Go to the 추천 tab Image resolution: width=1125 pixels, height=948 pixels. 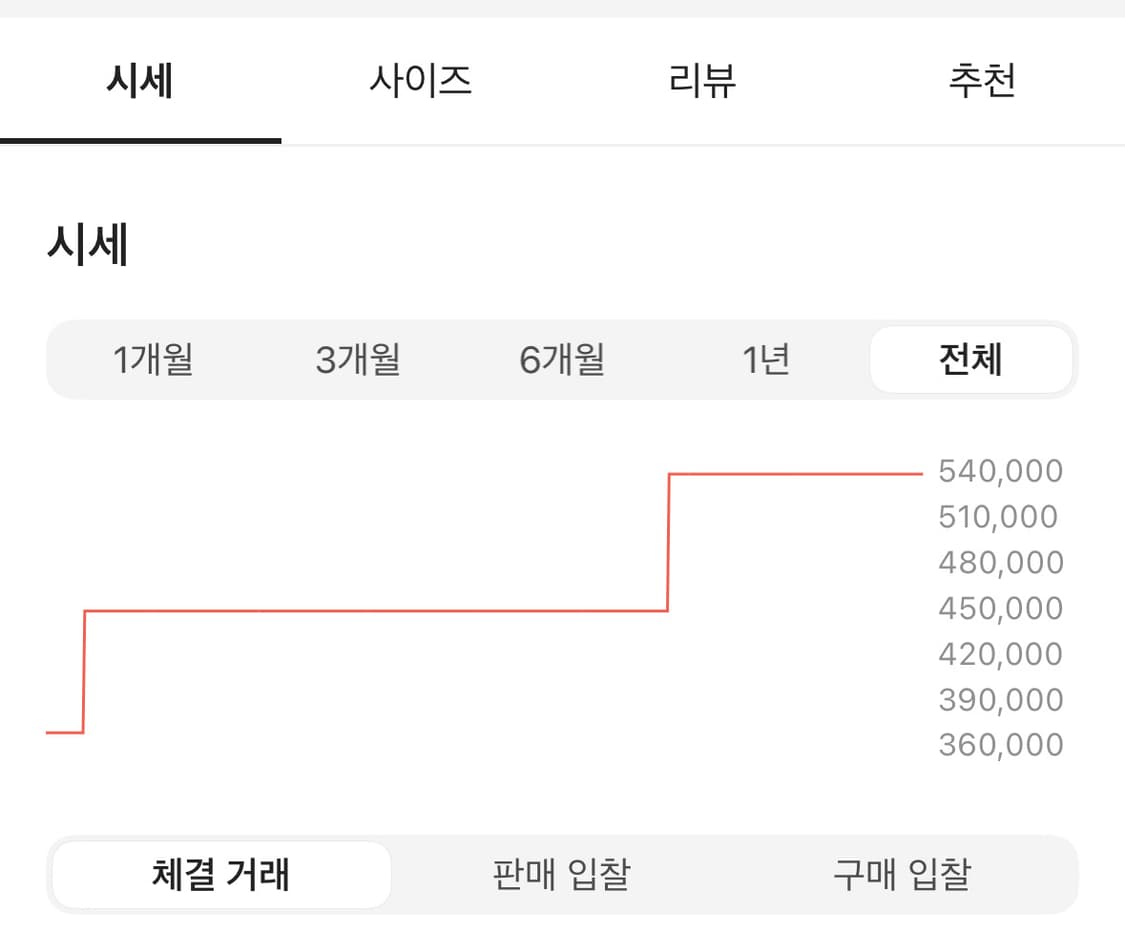(x=982, y=81)
